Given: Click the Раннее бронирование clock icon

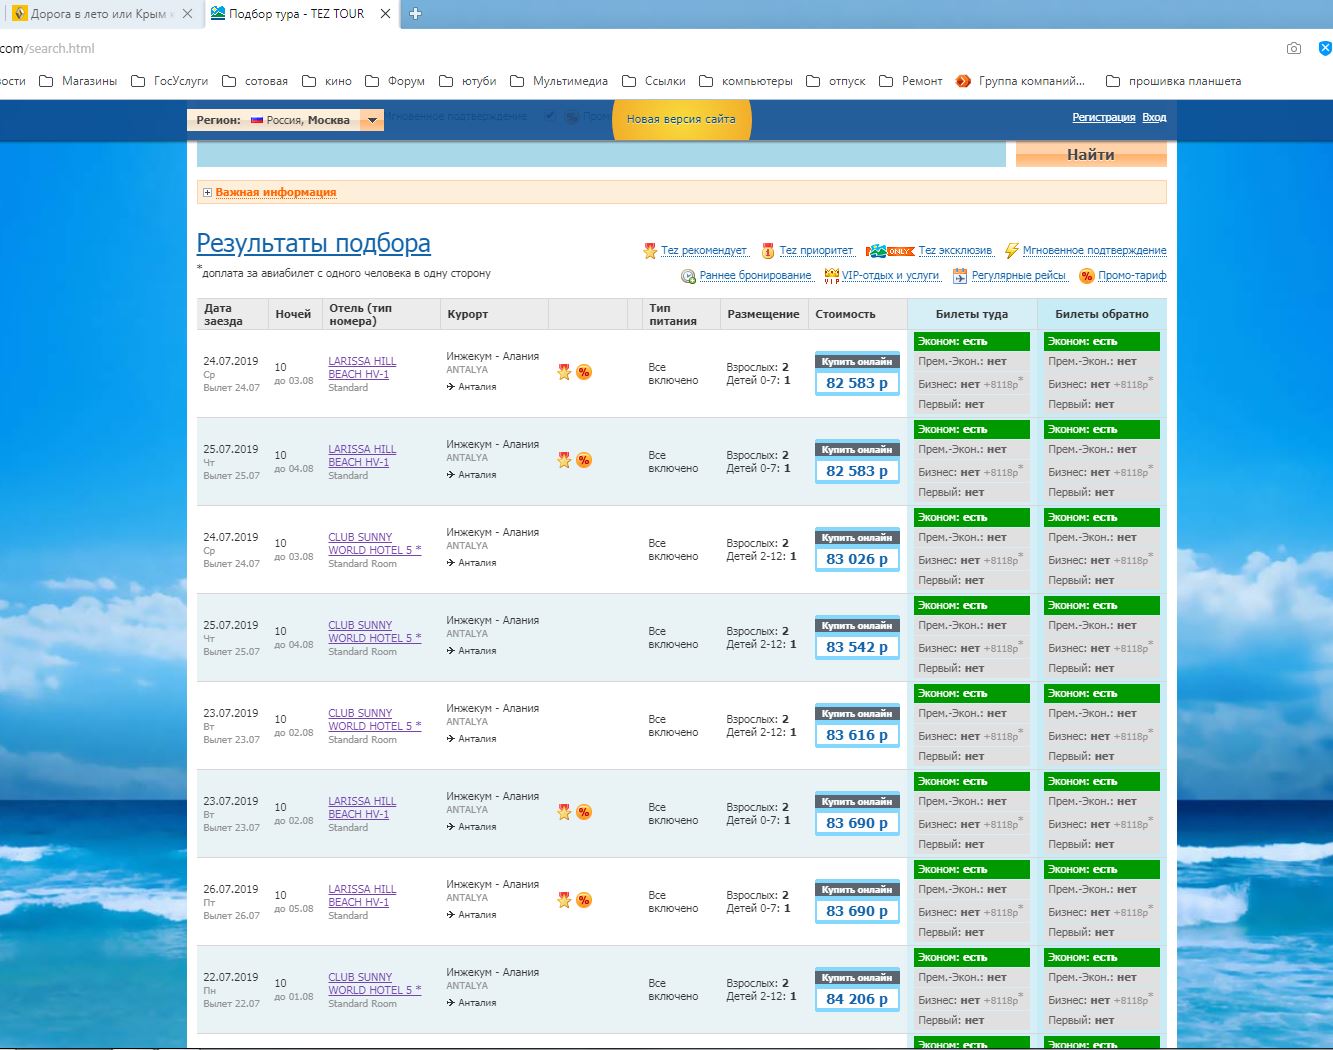Looking at the screenshot, I should click(688, 276).
